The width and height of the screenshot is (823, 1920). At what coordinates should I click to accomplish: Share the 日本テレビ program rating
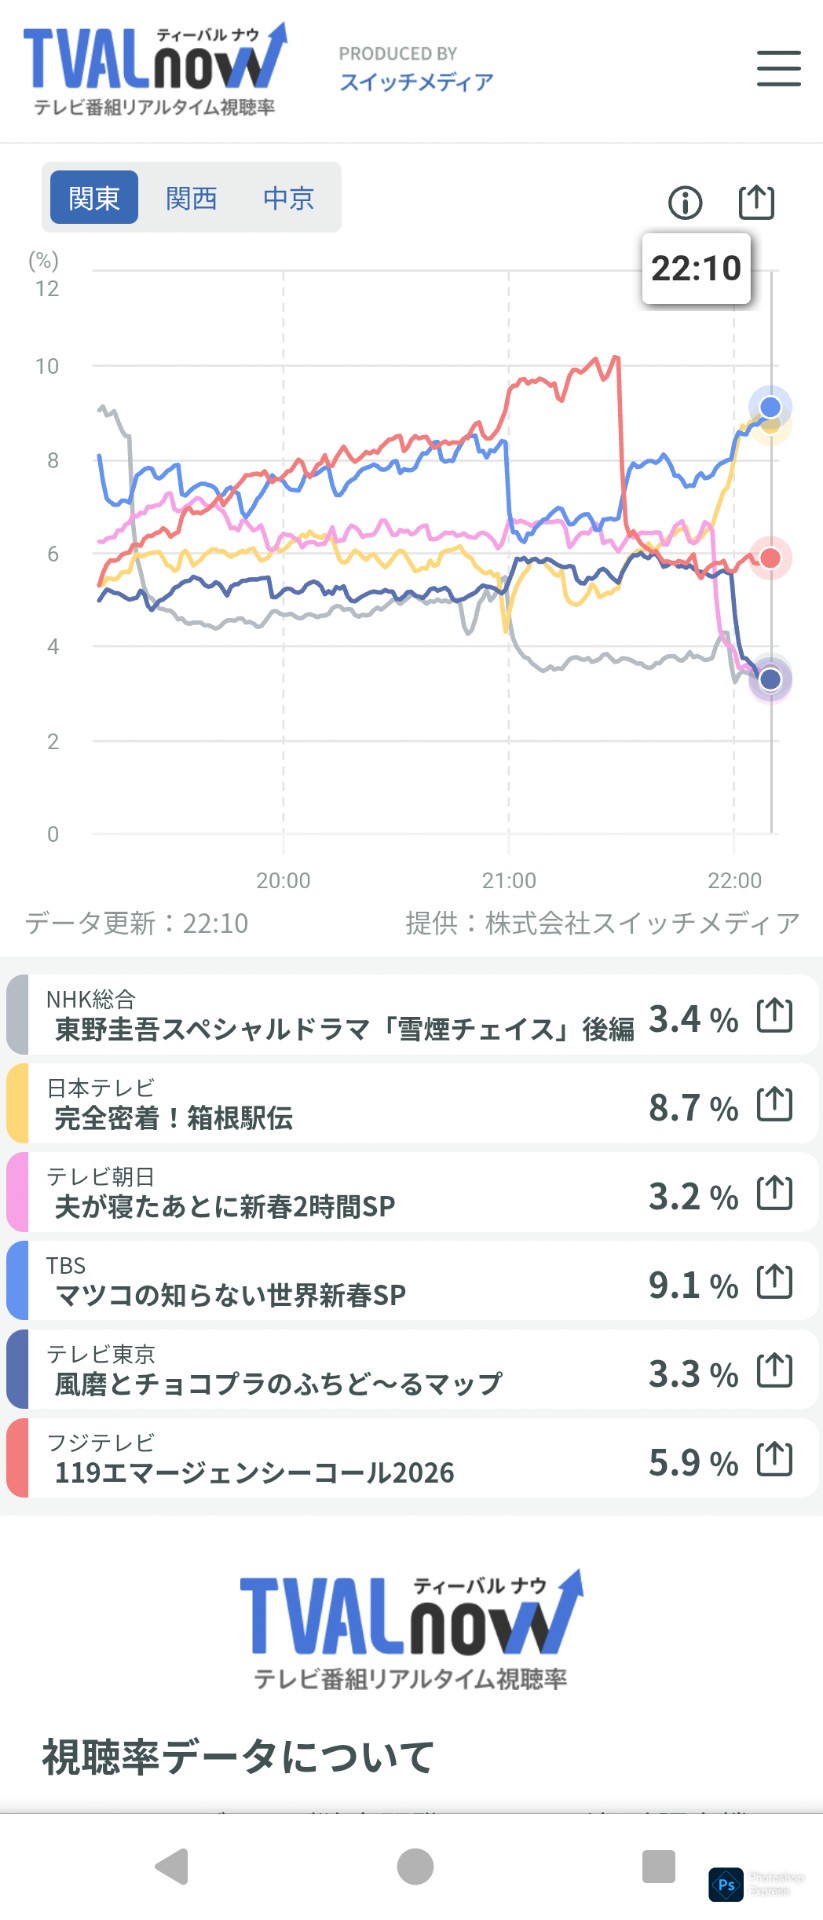point(775,1105)
